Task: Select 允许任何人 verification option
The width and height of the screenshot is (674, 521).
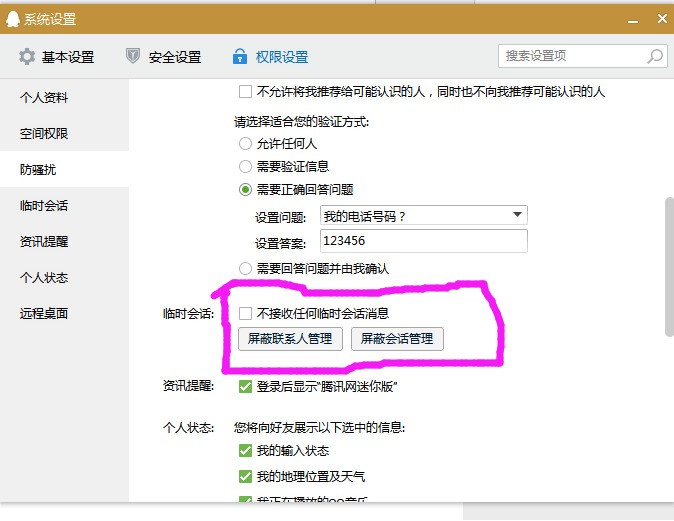Action: pos(245,143)
